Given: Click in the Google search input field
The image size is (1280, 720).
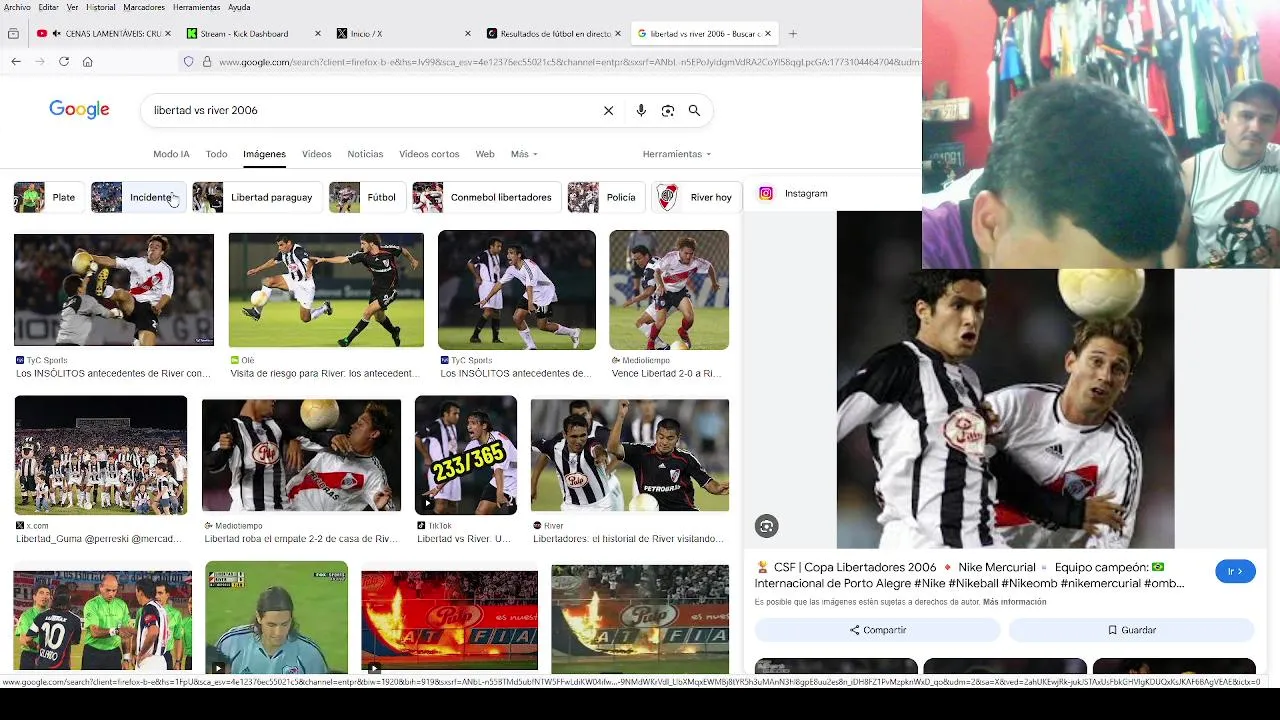Looking at the screenshot, I should [370, 111].
